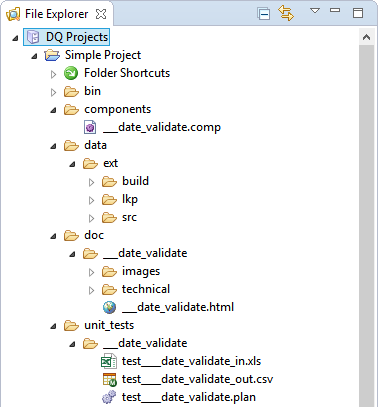Click the scrollbar up arrow
This screenshot has height=407, width=378.
(x=367, y=37)
